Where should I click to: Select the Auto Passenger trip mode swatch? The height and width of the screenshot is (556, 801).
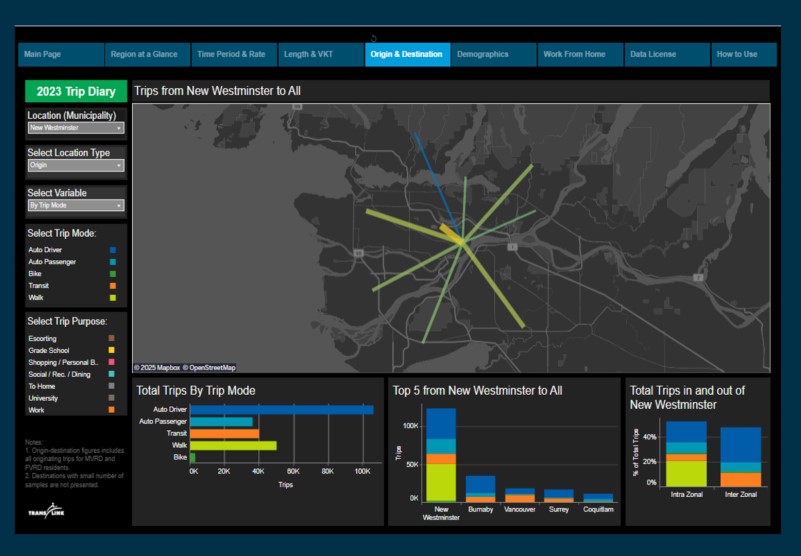click(112, 261)
